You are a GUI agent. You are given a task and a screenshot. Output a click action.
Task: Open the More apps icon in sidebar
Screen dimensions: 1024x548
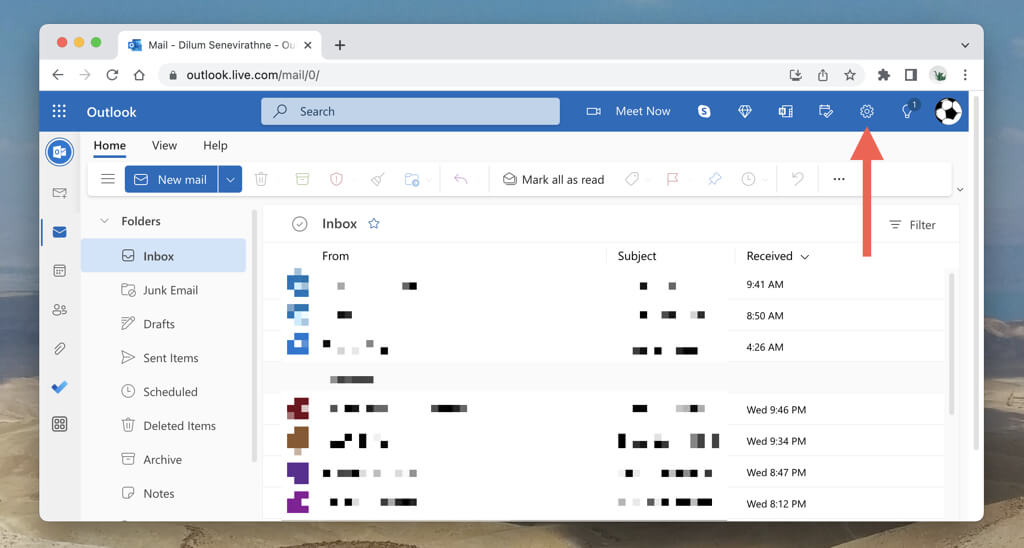59,424
